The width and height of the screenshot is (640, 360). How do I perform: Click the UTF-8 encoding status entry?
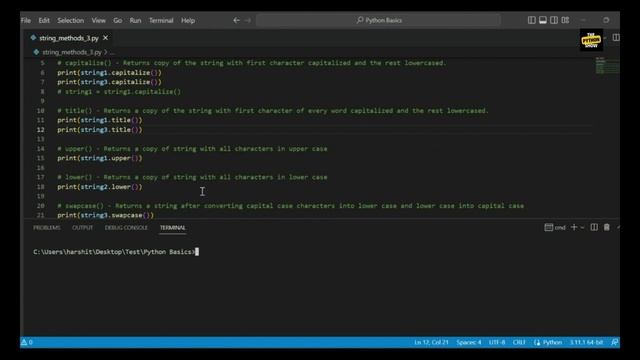(497, 342)
